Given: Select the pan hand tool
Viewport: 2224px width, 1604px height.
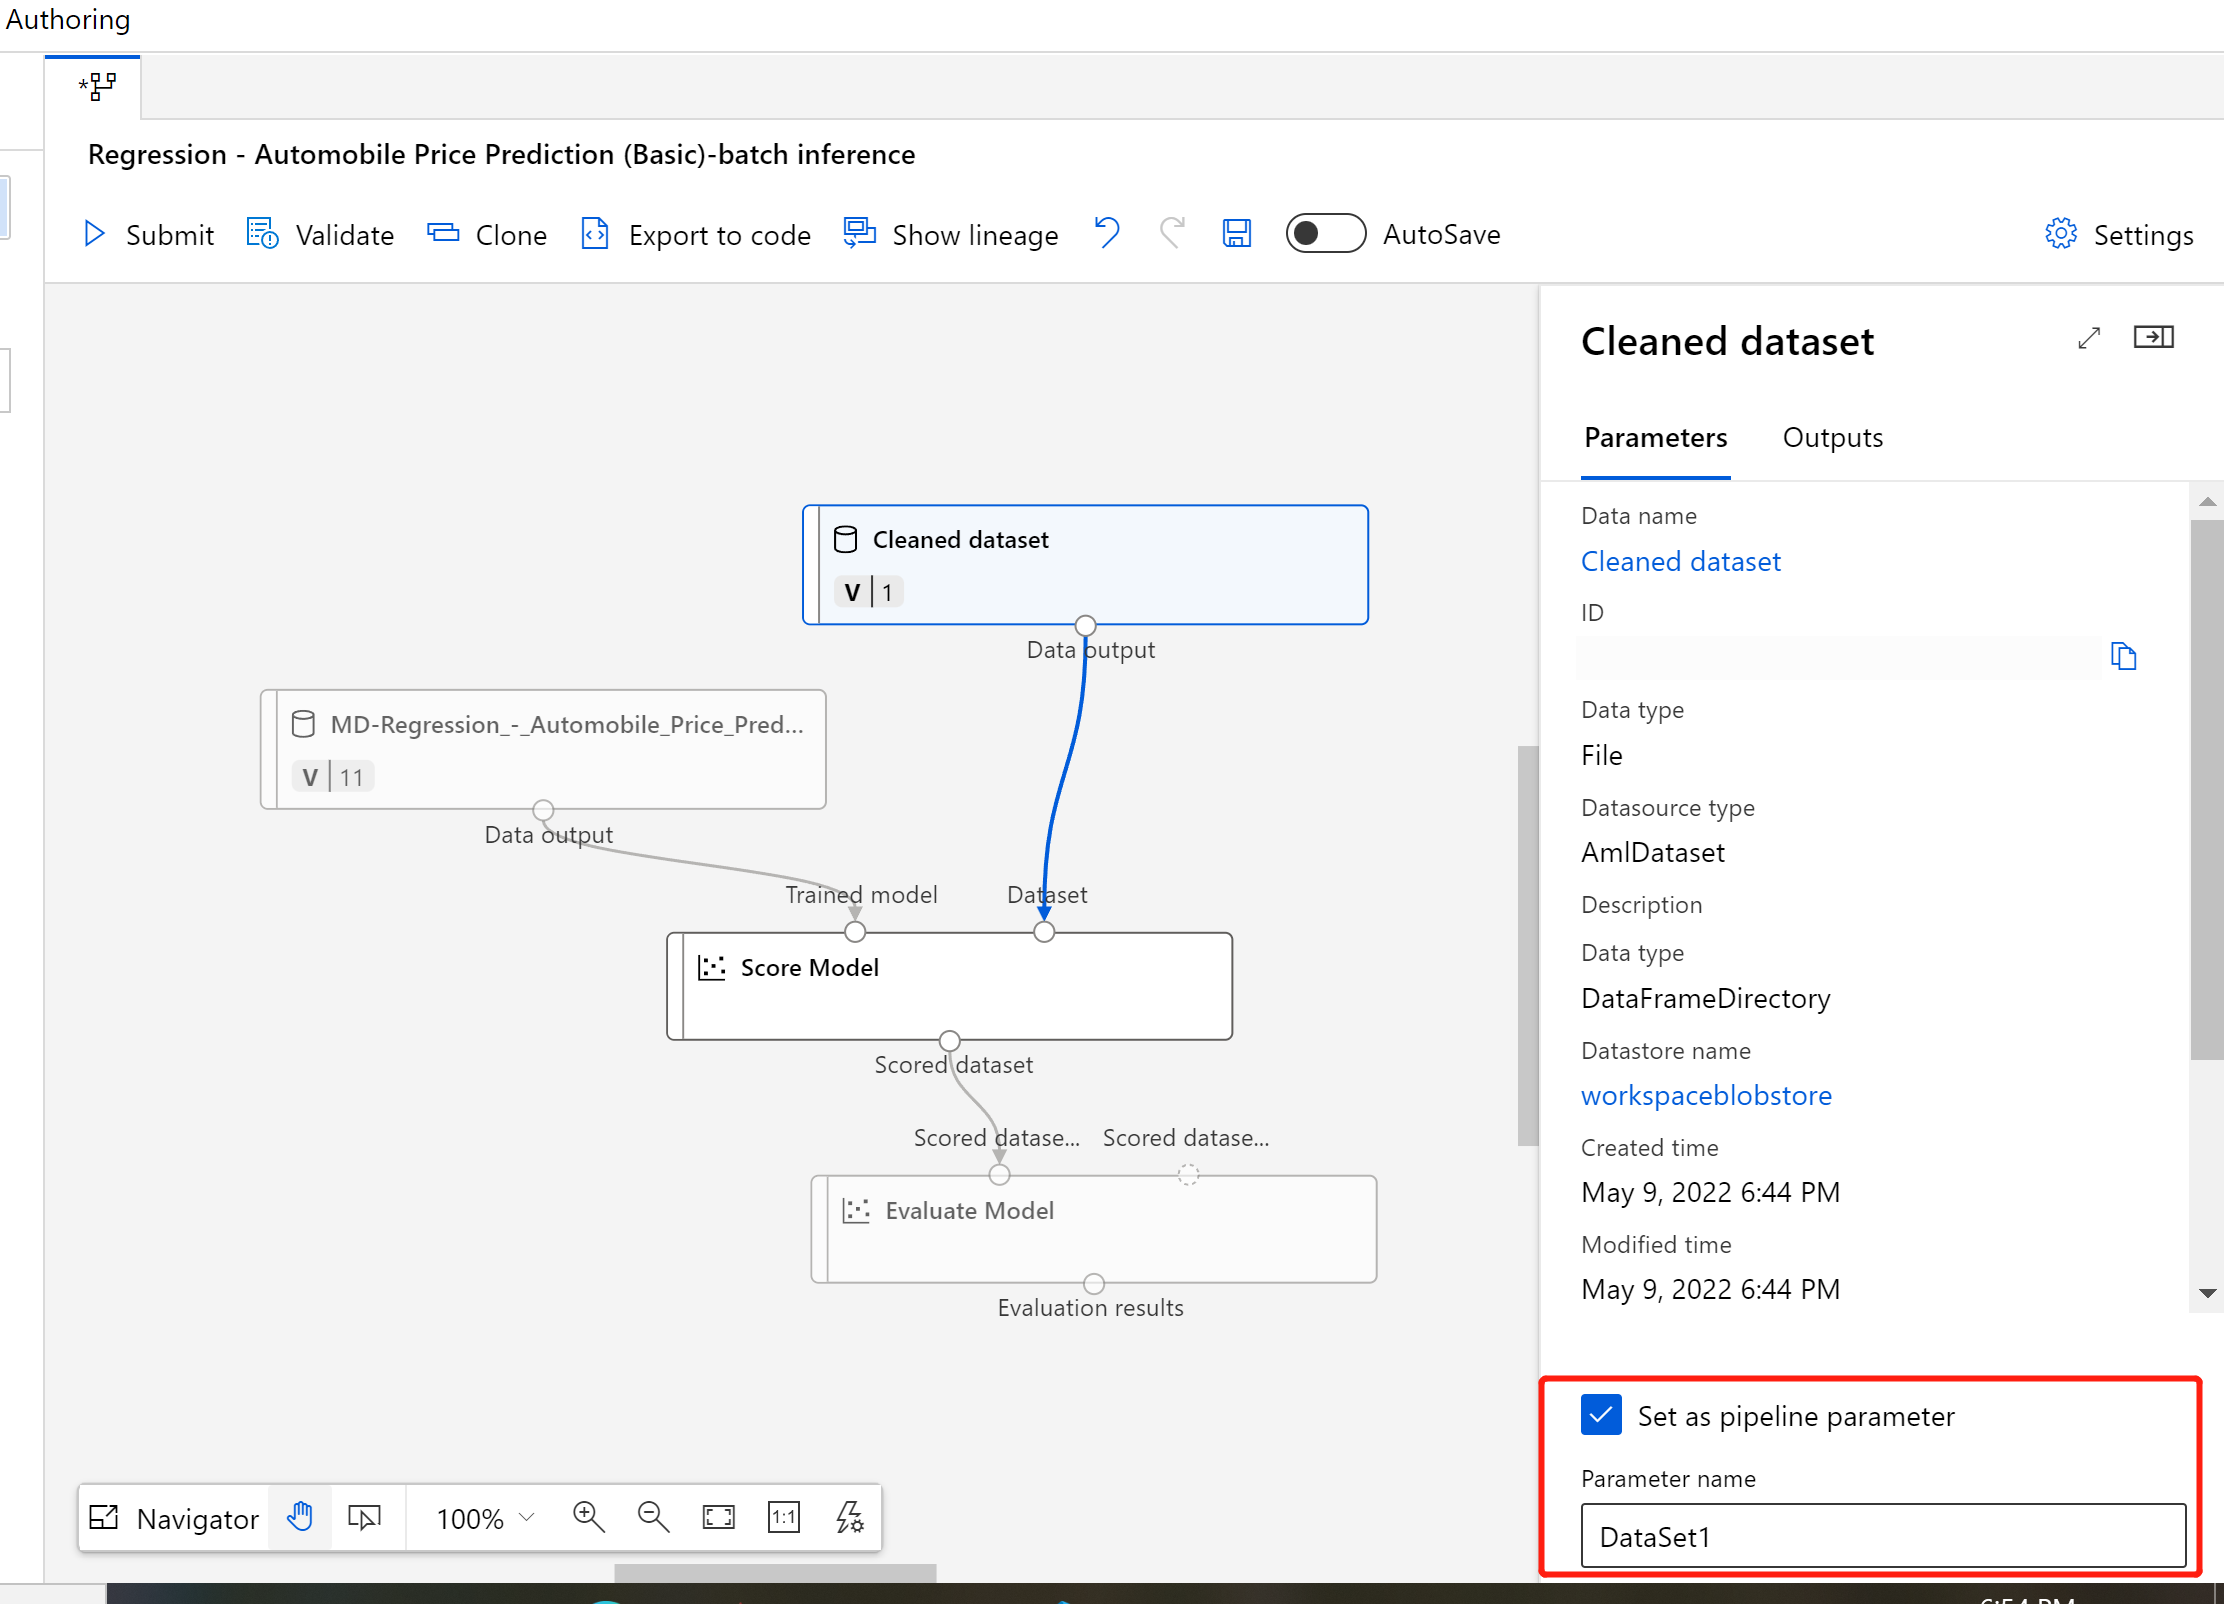Looking at the screenshot, I should click(300, 1517).
